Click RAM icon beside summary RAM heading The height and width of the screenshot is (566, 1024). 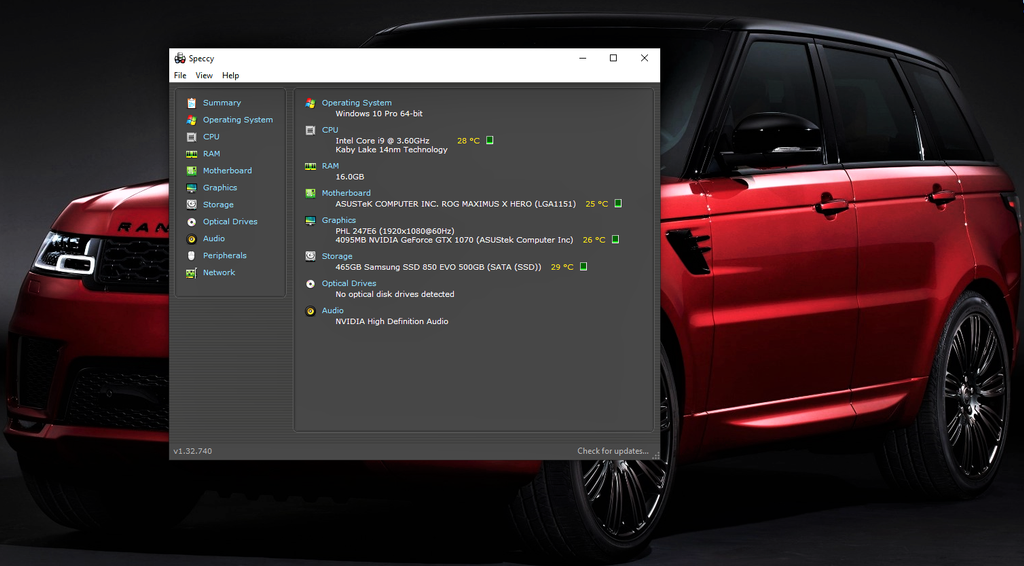(x=310, y=166)
